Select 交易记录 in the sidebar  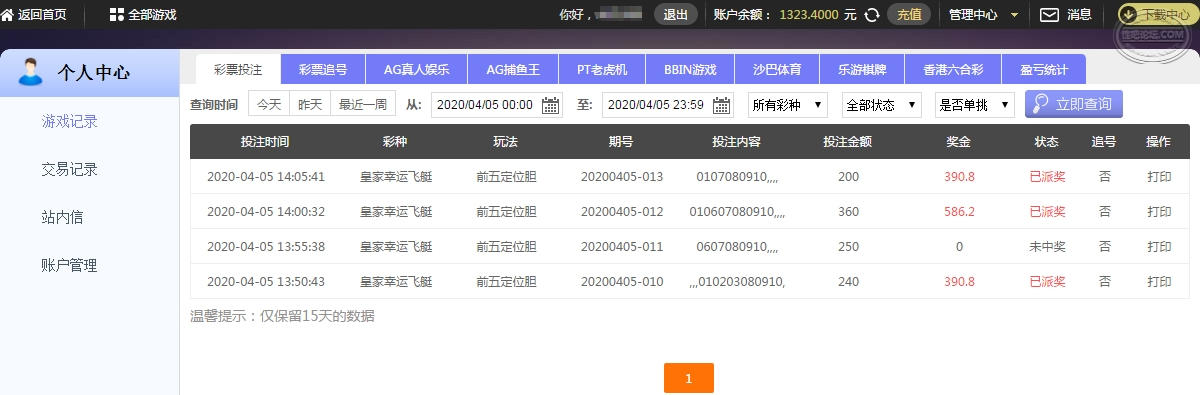tap(70, 169)
